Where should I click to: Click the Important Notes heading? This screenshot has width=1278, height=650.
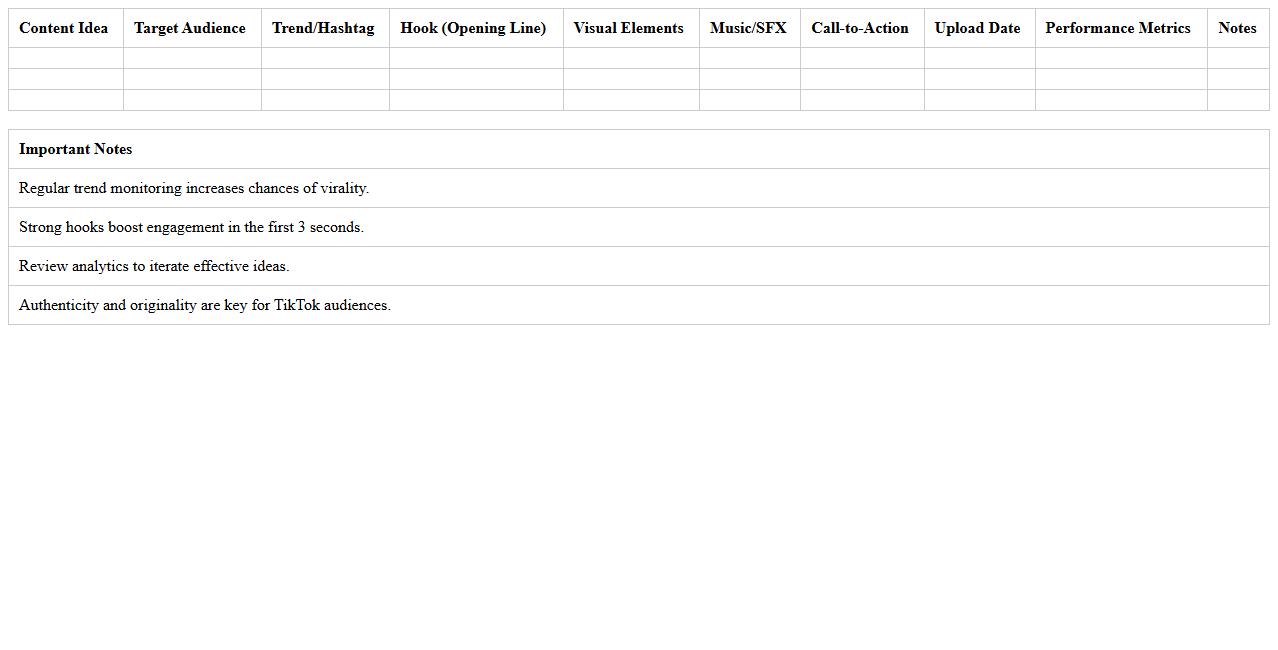(x=76, y=149)
